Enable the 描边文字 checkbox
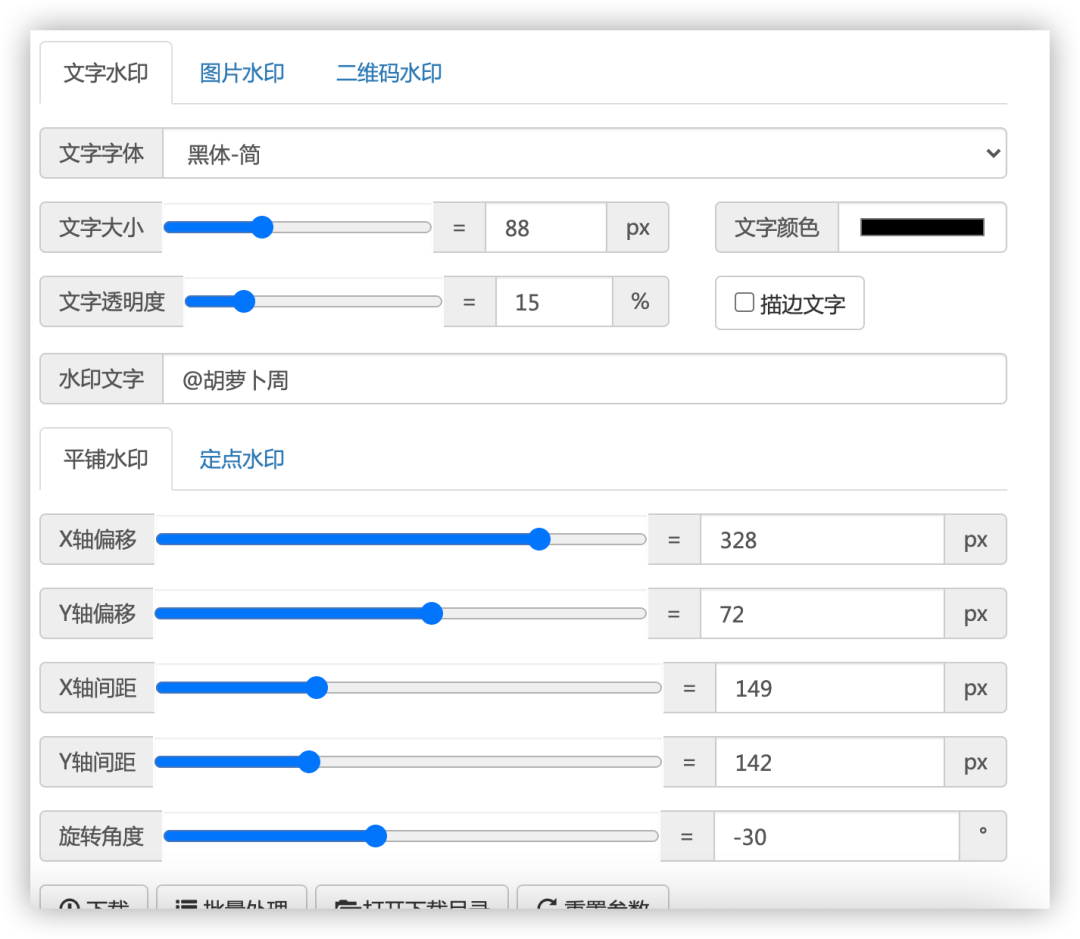The width and height of the screenshot is (1080, 939). pyautogui.click(x=744, y=302)
